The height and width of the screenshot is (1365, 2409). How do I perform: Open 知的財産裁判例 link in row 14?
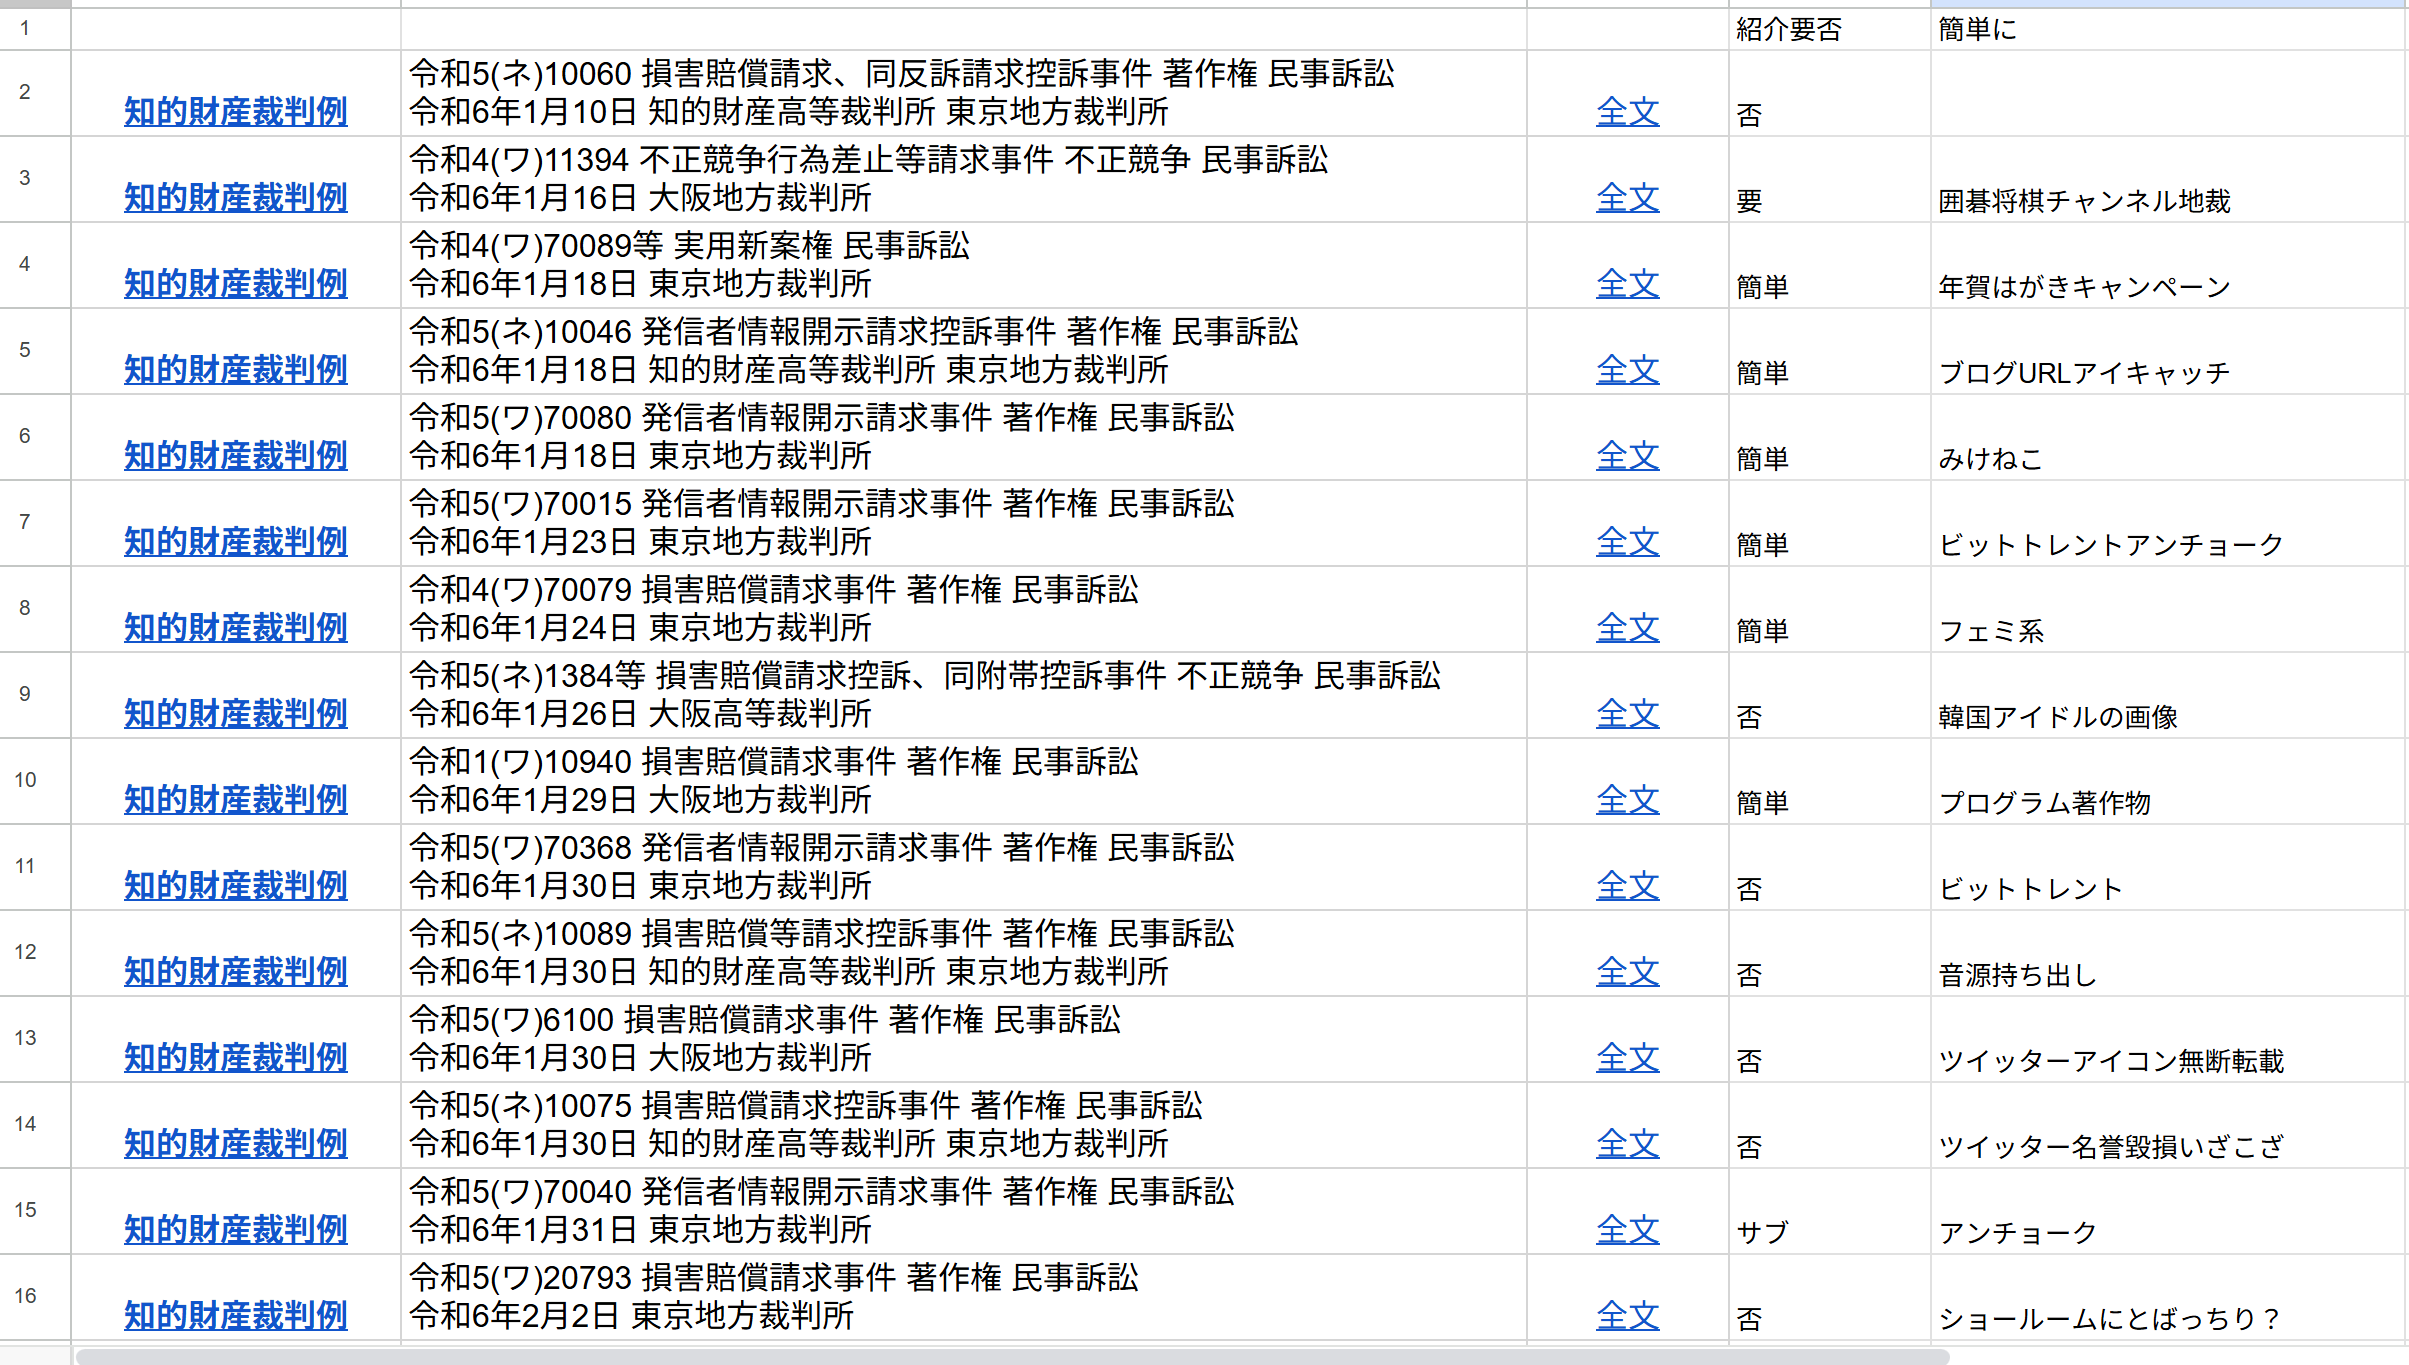pos(235,1143)
